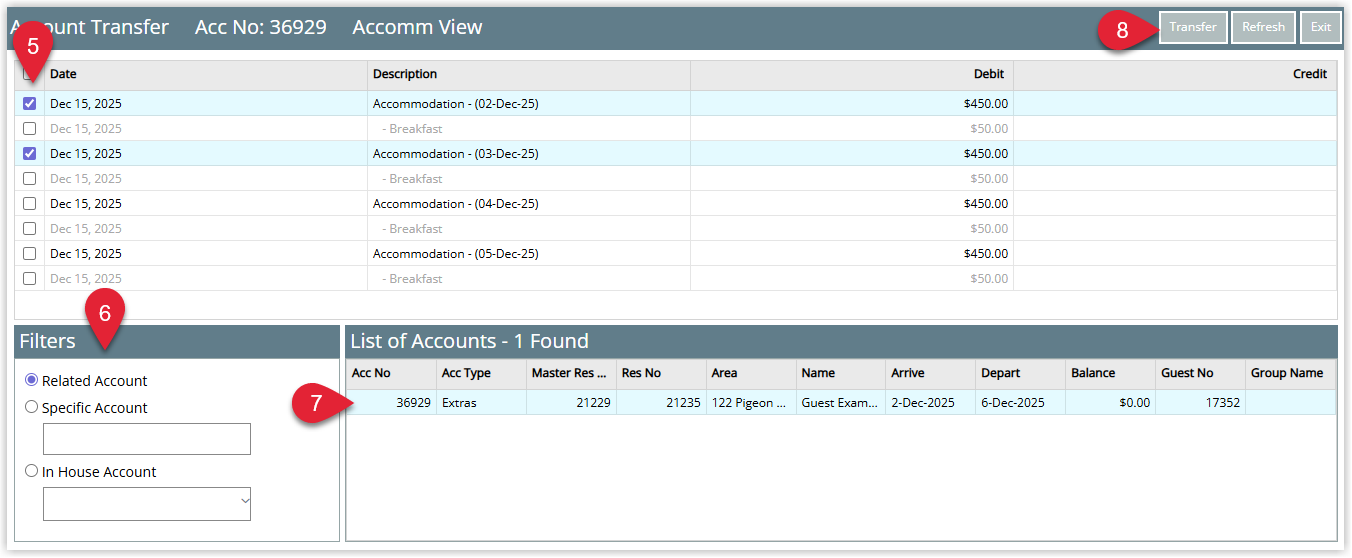Screen dimensions: 1352x558
Task: Click the Guest Exam... name cell
Action: (841, 402)
